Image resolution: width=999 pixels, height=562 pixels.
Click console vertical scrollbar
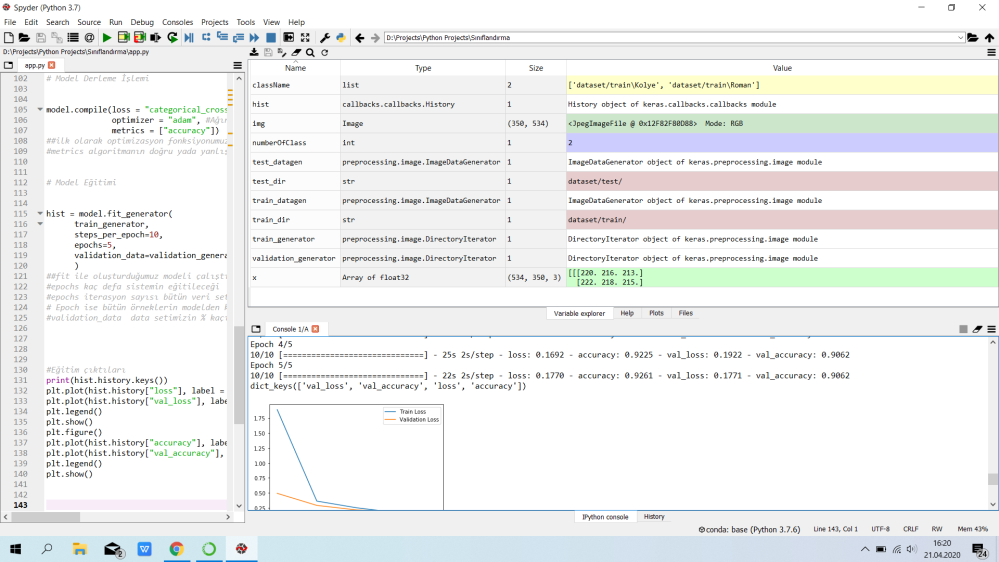point(992,479)
